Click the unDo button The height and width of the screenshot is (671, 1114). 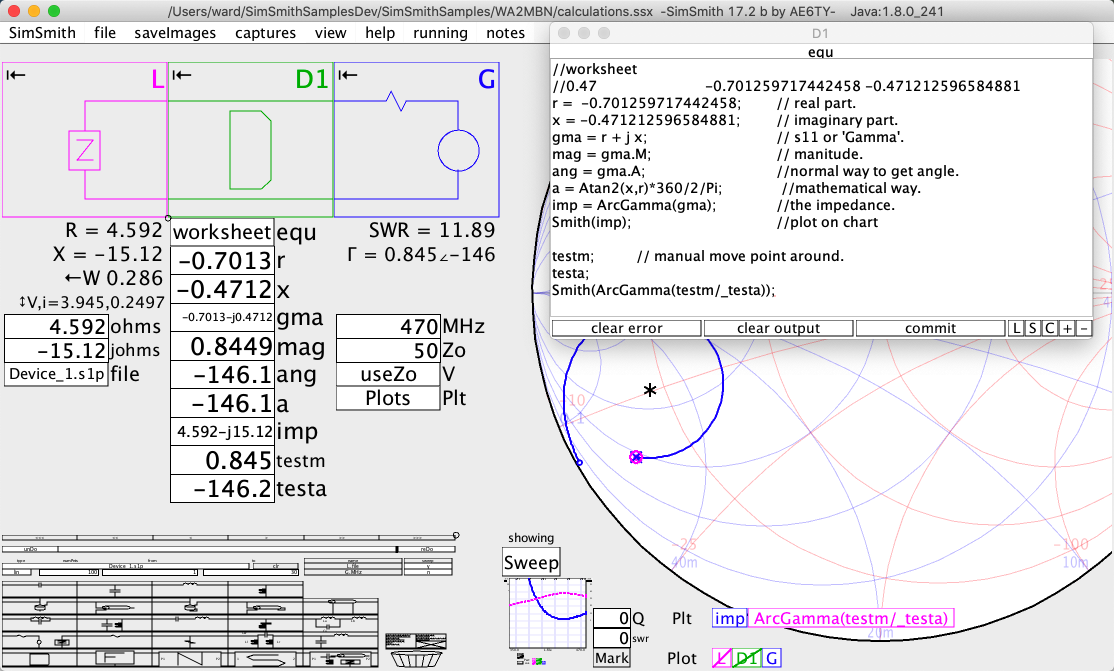click(30, 549)
